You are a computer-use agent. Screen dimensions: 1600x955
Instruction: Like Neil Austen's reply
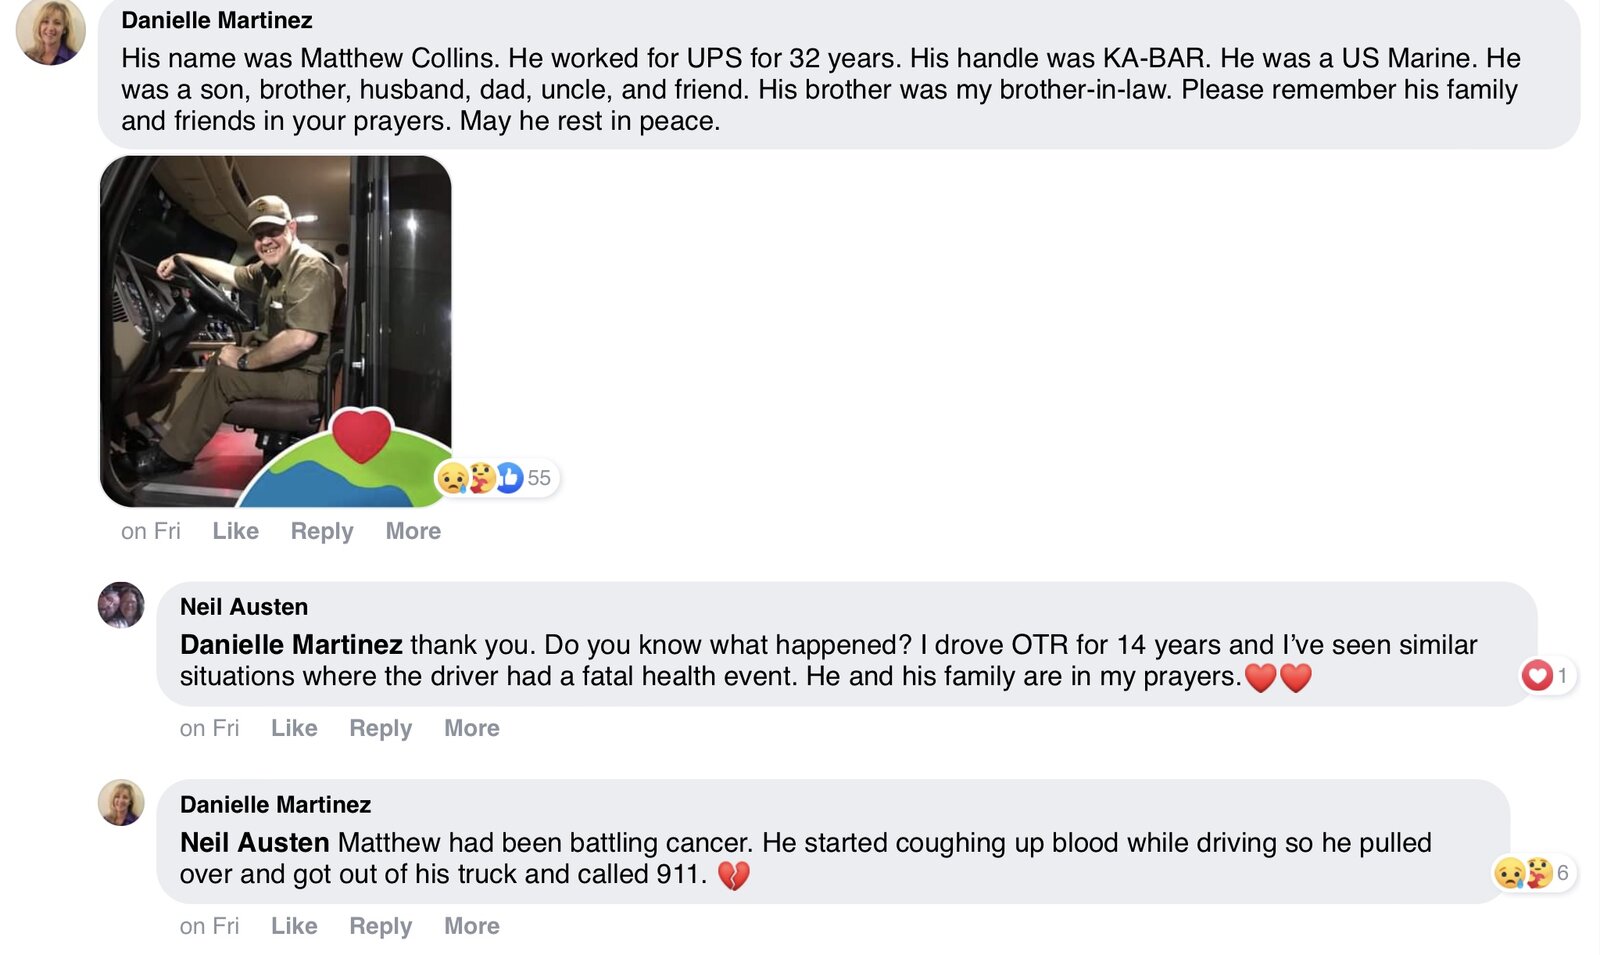[294, 728]
